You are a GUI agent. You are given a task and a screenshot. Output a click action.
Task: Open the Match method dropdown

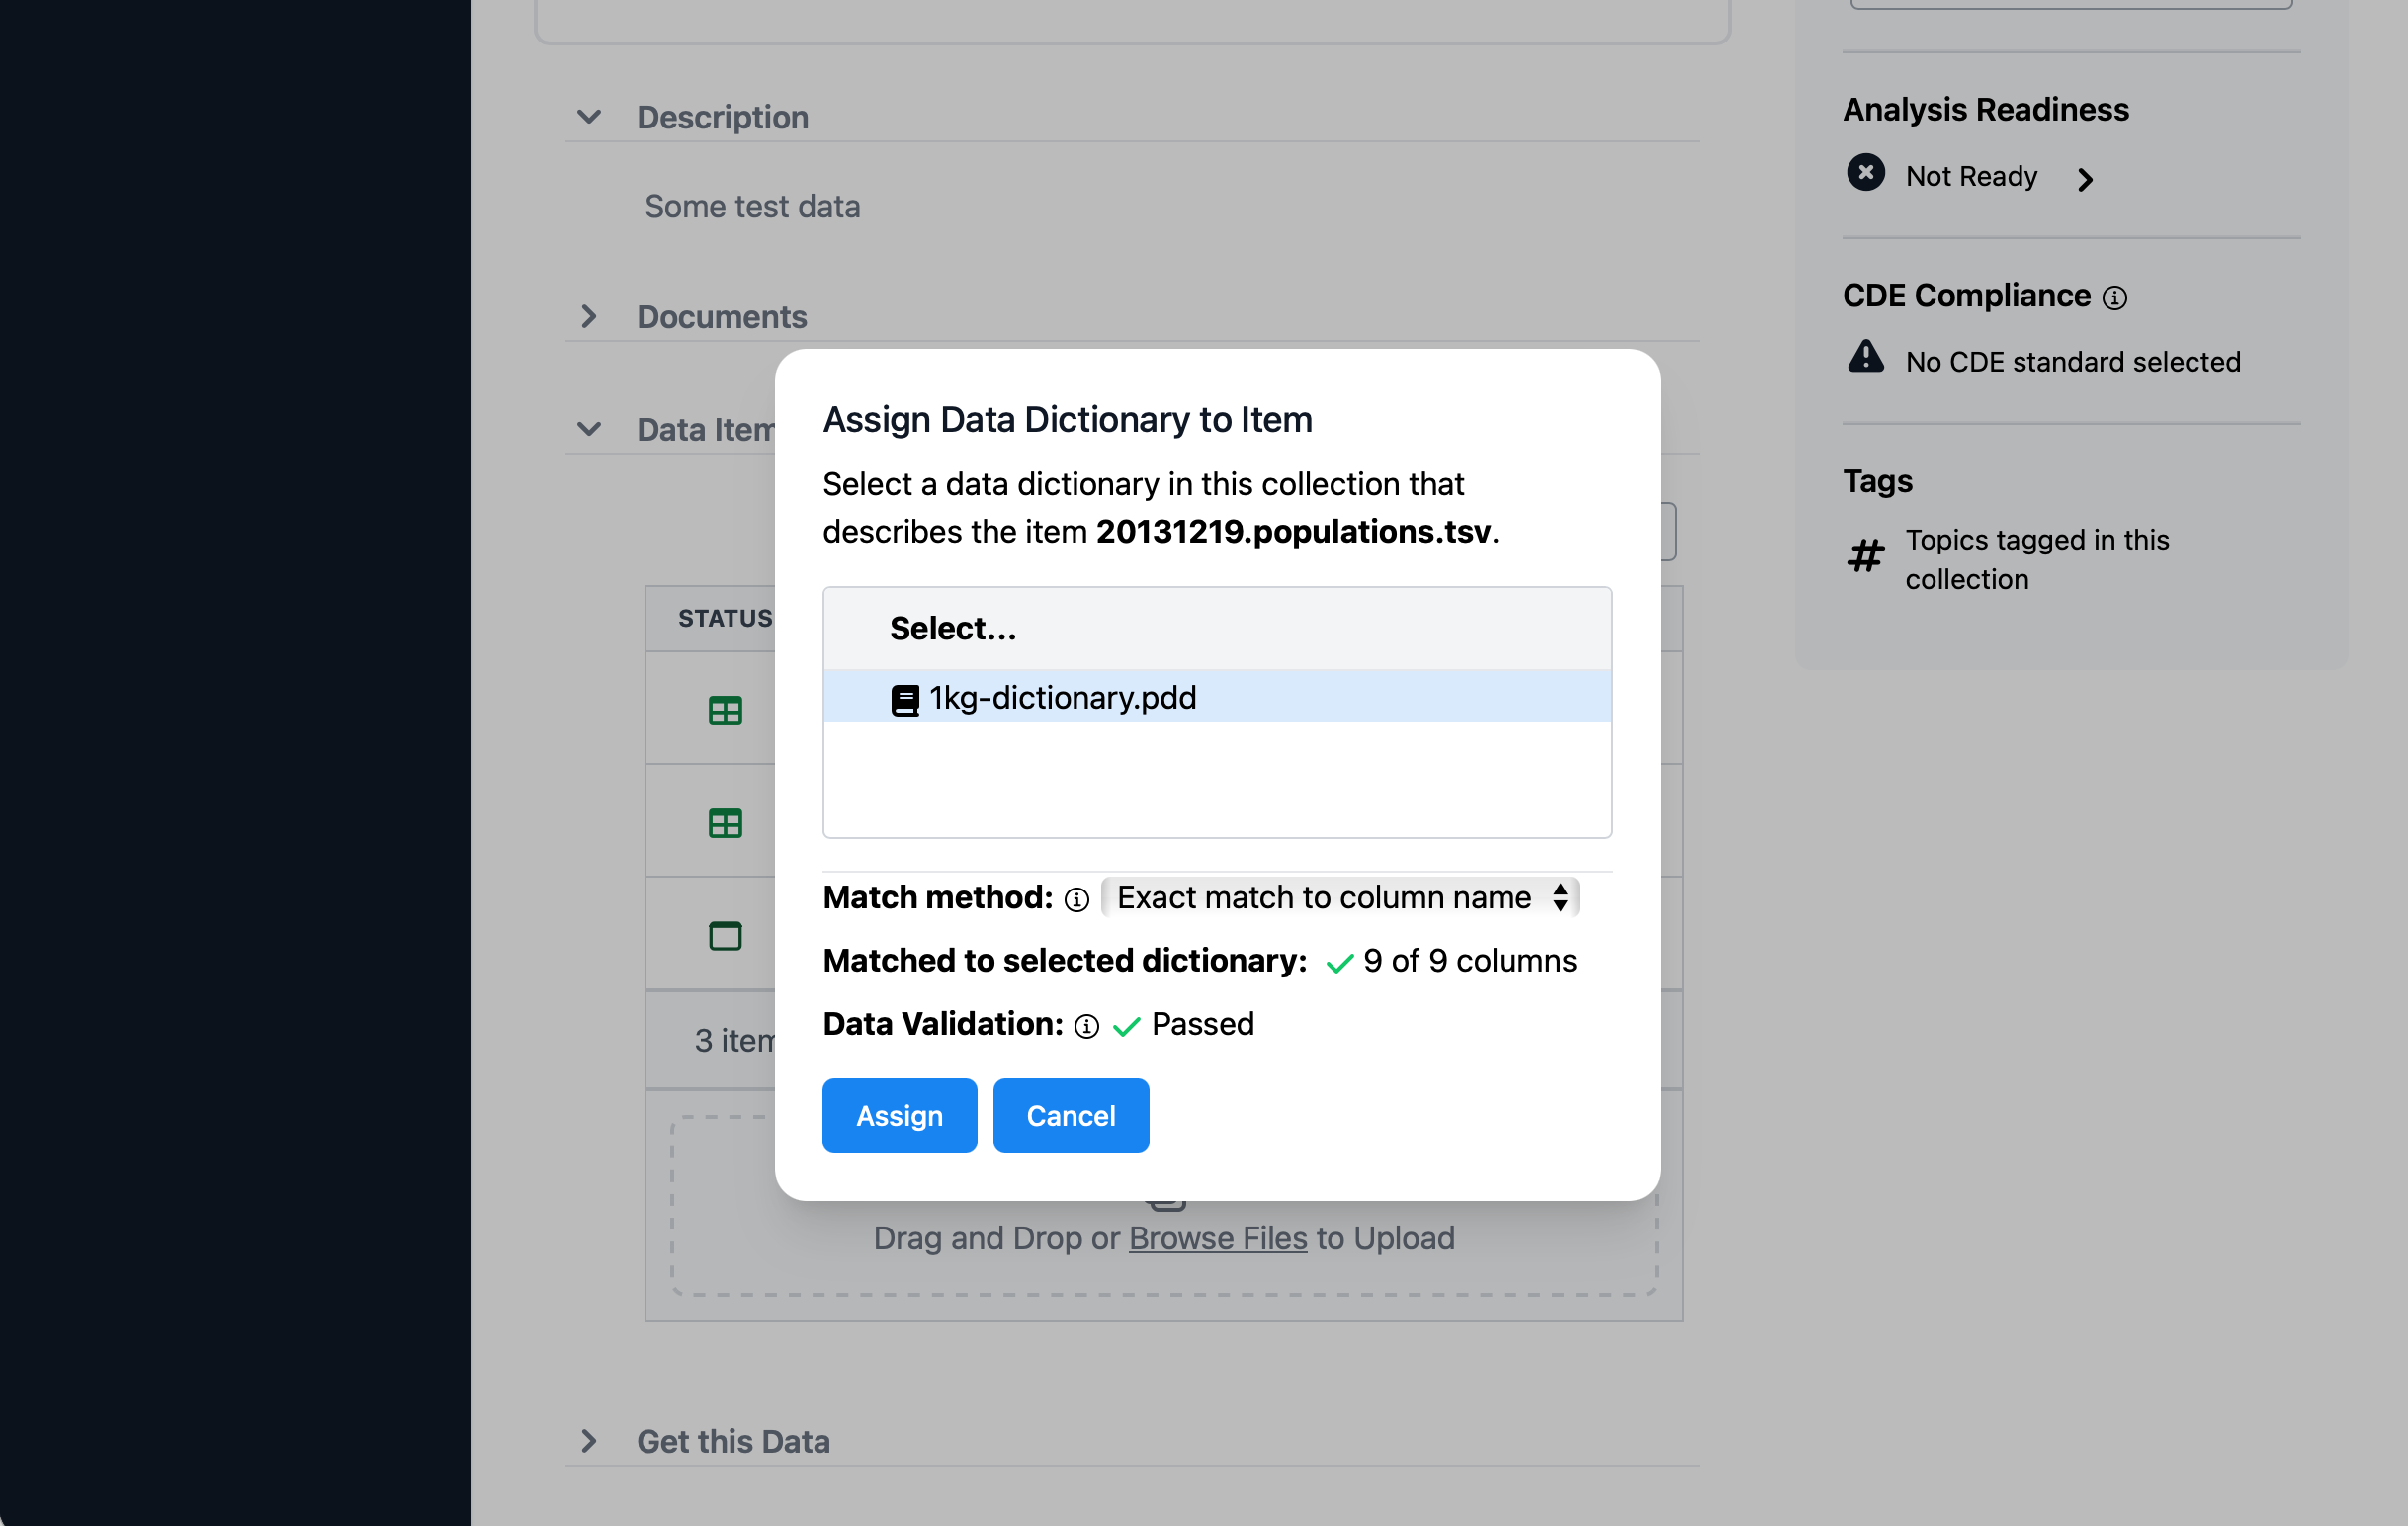[1340, 897]
